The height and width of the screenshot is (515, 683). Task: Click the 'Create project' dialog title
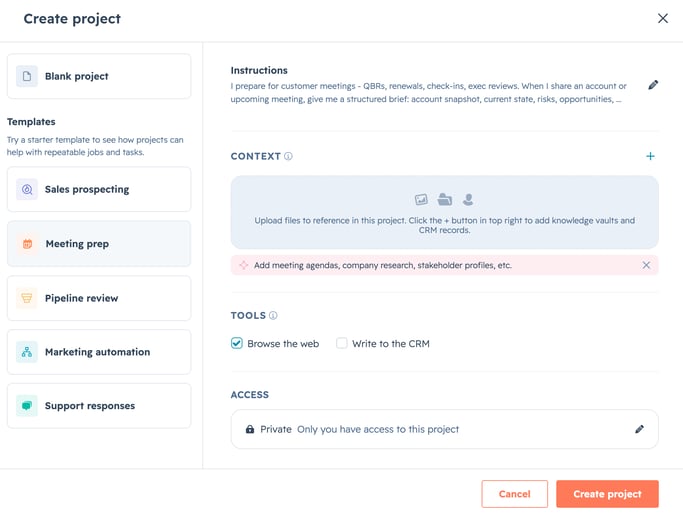coord(72,19)
